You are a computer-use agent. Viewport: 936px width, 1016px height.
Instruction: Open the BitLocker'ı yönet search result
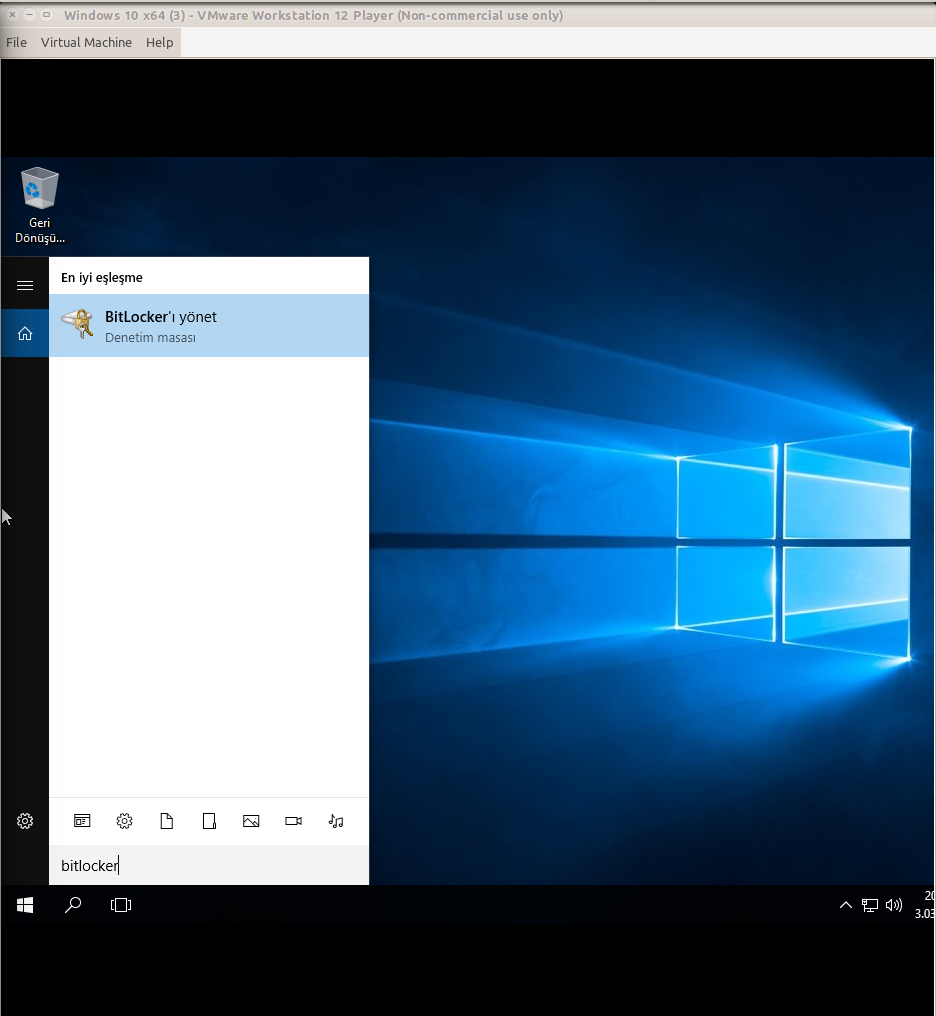[208, 326]
